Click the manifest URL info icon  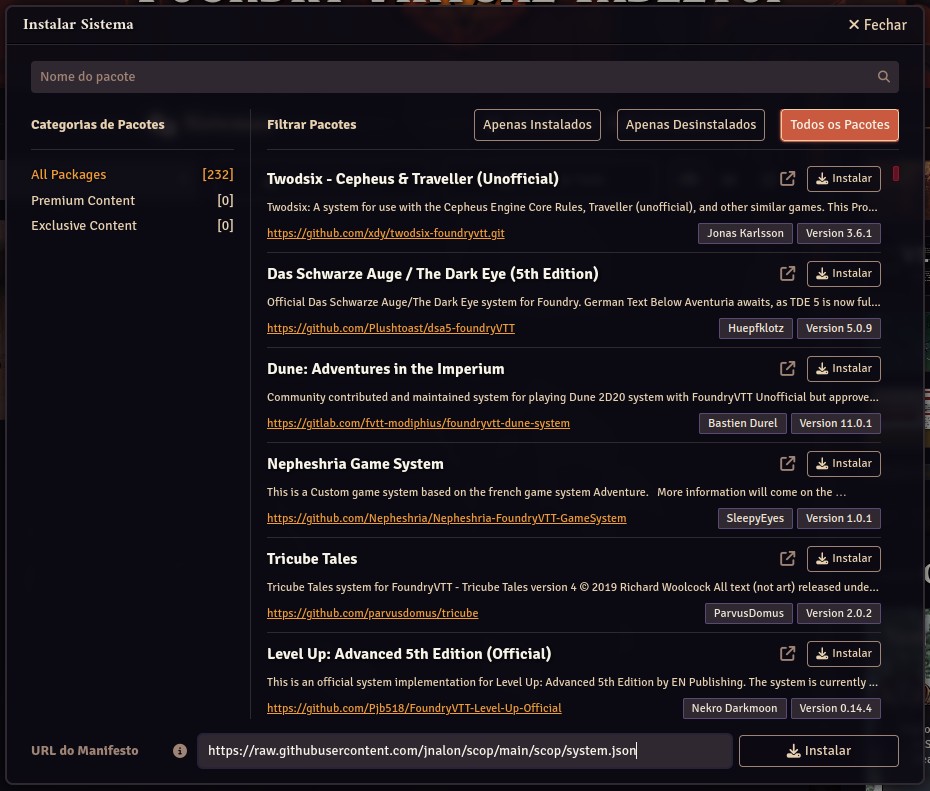(x=180, y=751)
